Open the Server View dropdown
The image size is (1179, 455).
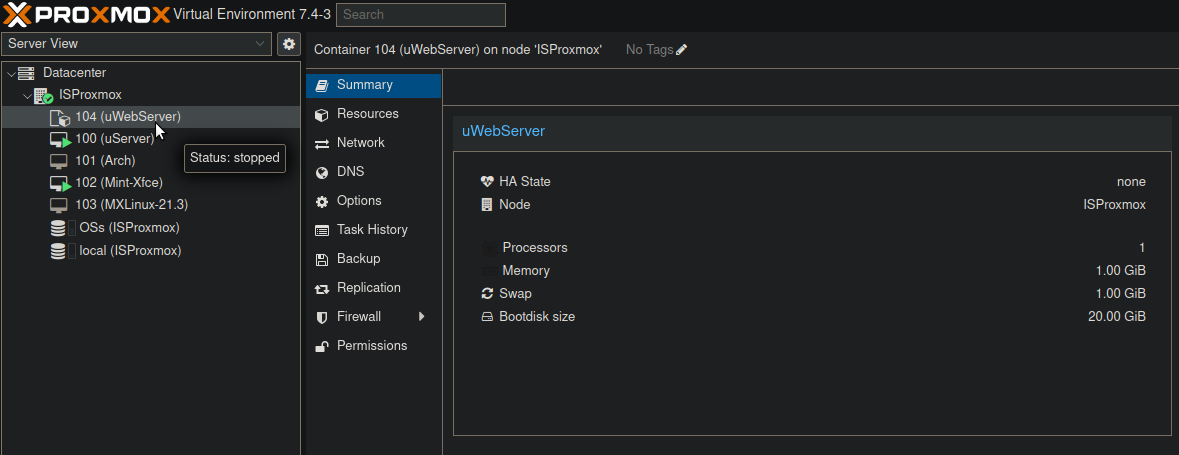coord(136,44)
